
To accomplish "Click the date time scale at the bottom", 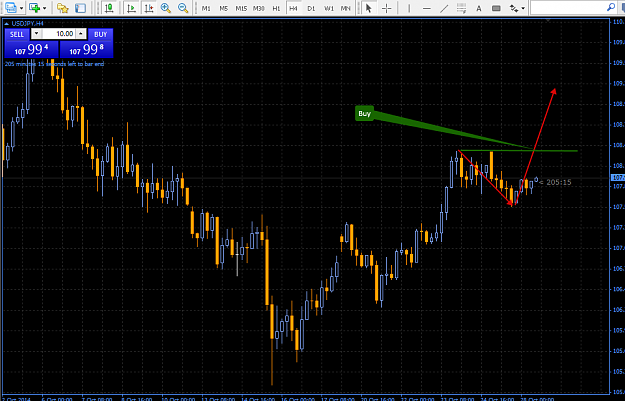I will (x=305, y=398).
